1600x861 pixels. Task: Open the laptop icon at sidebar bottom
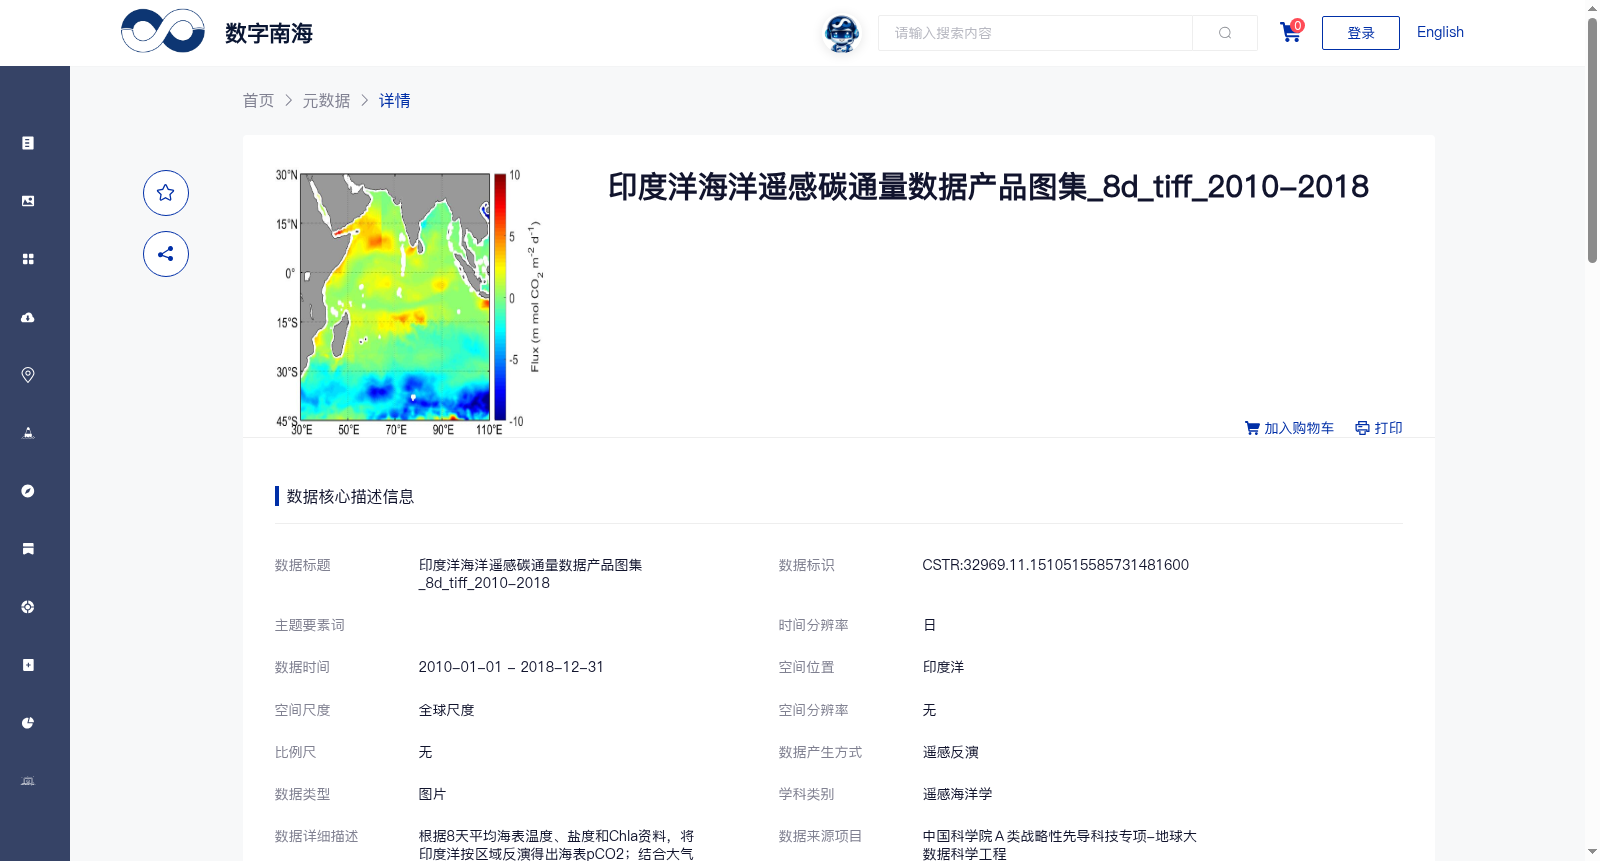(28, 781)
